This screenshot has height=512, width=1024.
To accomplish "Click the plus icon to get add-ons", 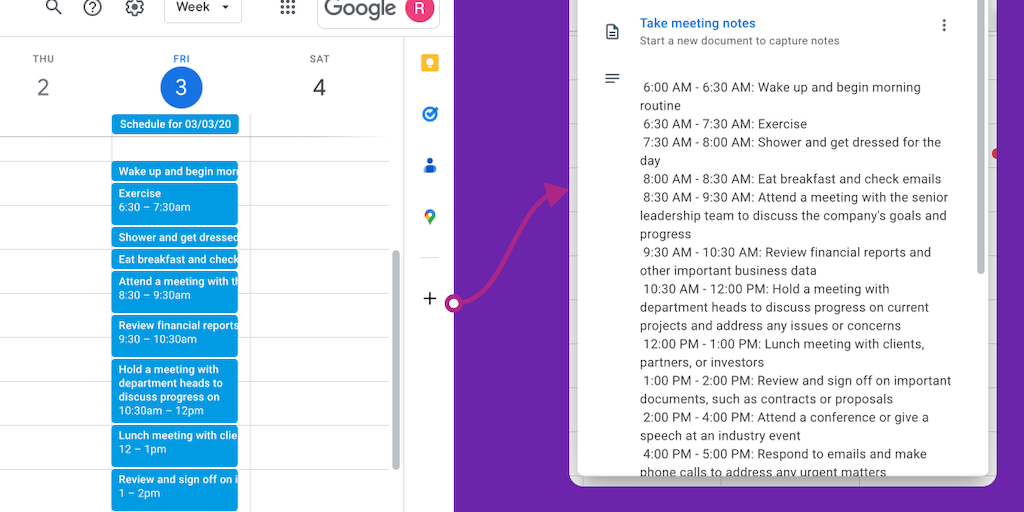I will (x=430, y=298).
